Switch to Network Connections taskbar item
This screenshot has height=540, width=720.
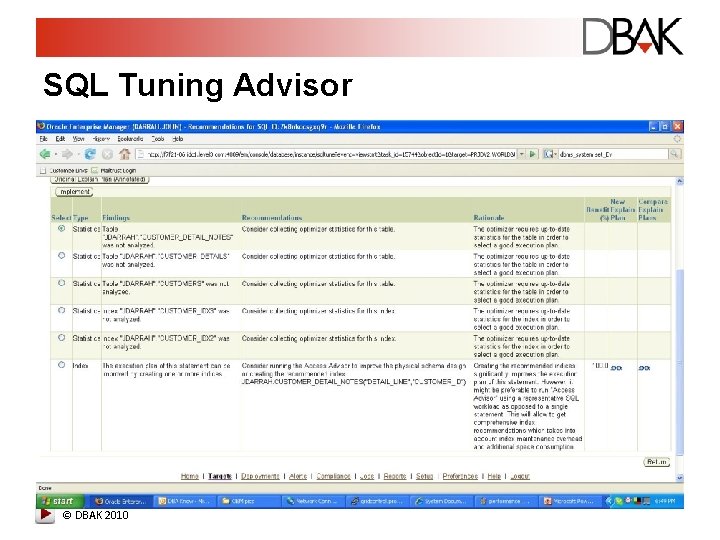point(312,501)
